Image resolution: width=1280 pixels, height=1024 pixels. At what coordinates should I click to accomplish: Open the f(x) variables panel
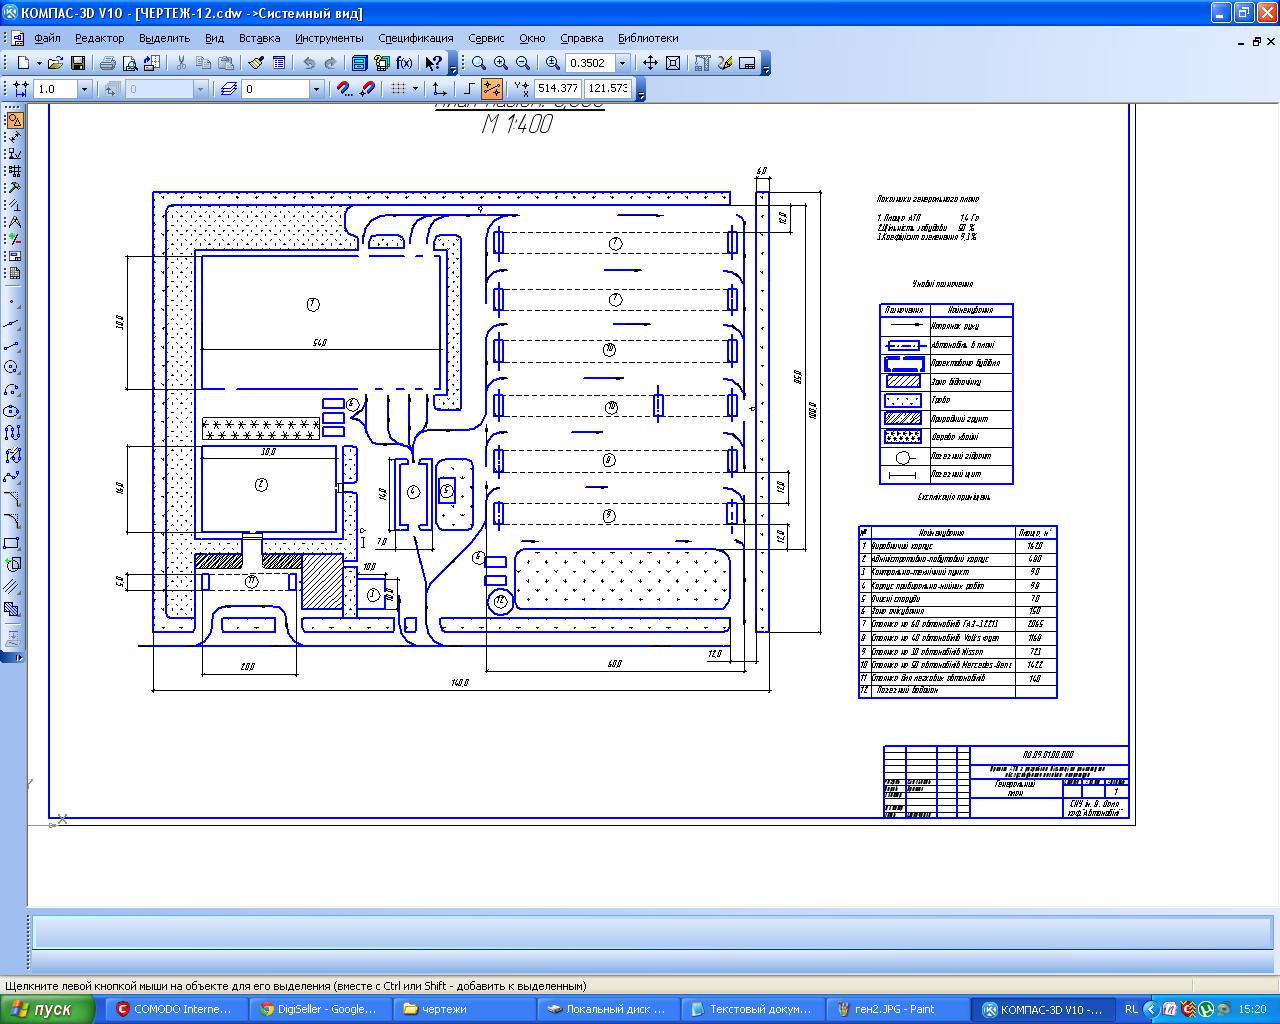404,63
